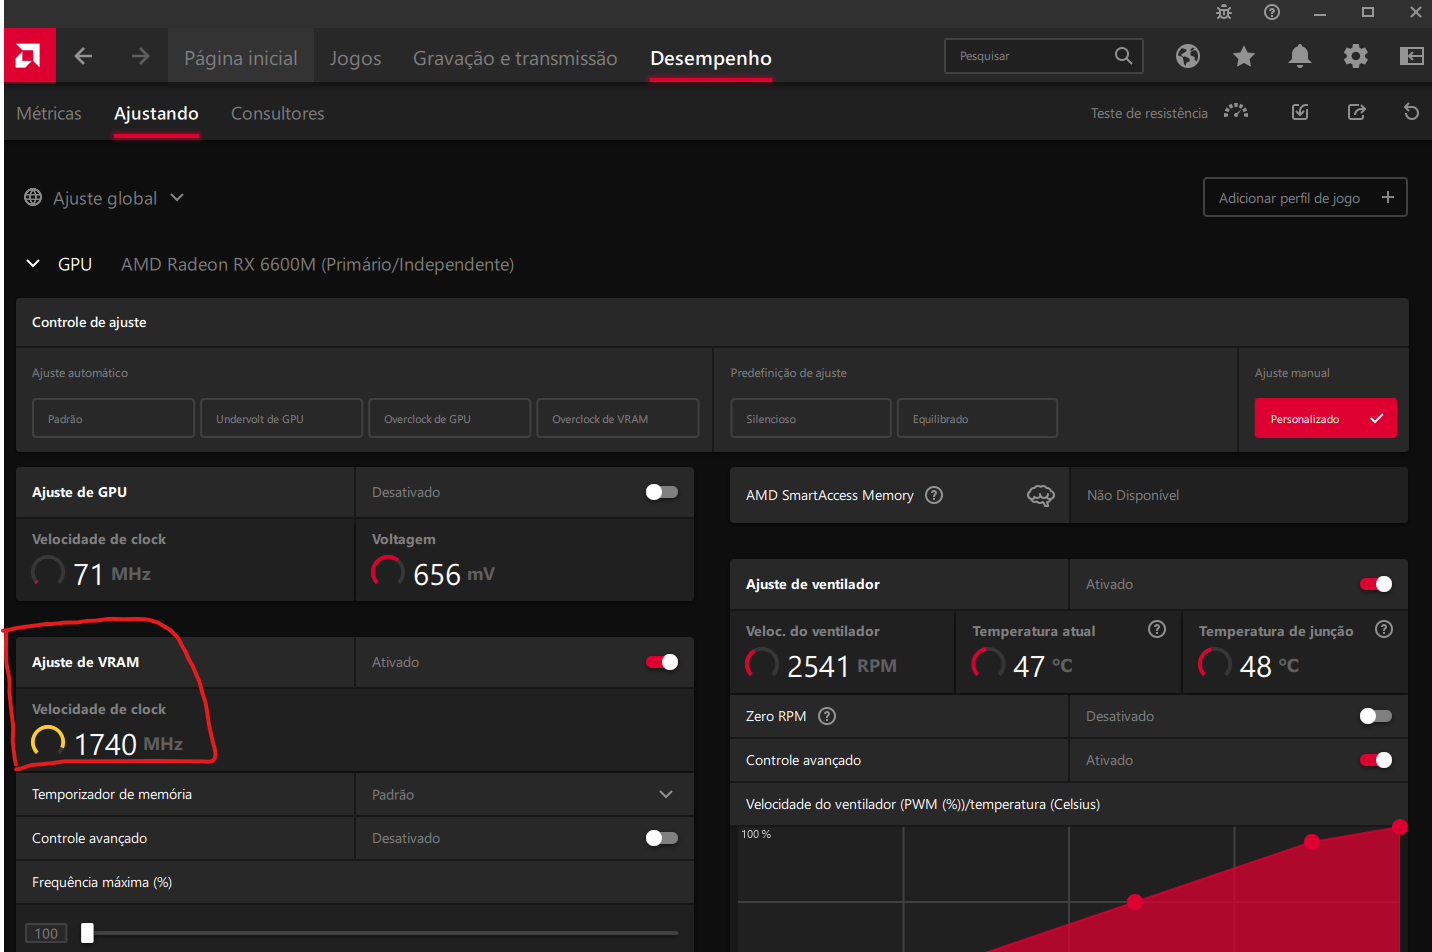Toggle Ajuste de ventilador switch
This screenshot has width=1432, height=952.
(1376, 584)
